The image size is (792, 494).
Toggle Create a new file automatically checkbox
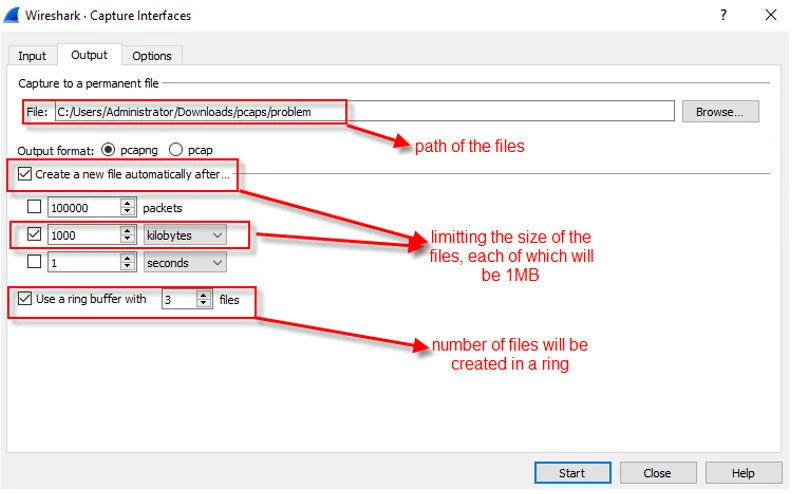point(25,174)
